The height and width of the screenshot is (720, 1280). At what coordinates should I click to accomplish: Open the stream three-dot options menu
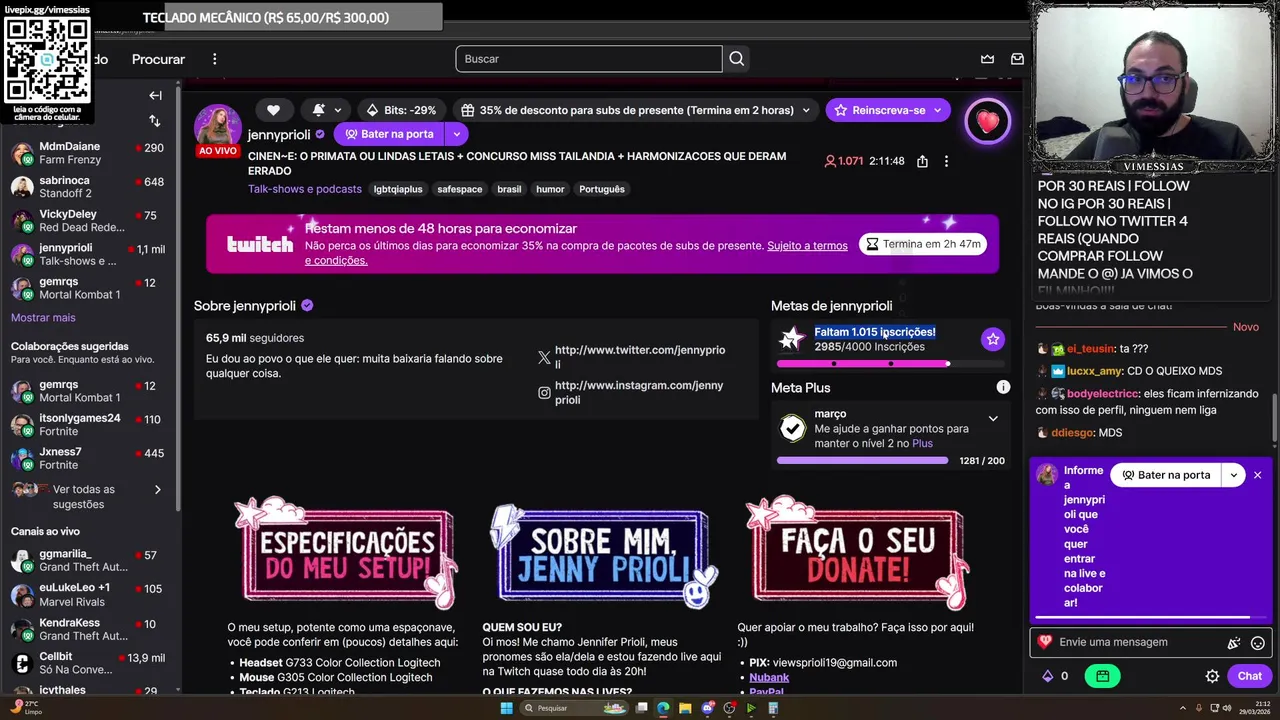[x=946, y=161]
